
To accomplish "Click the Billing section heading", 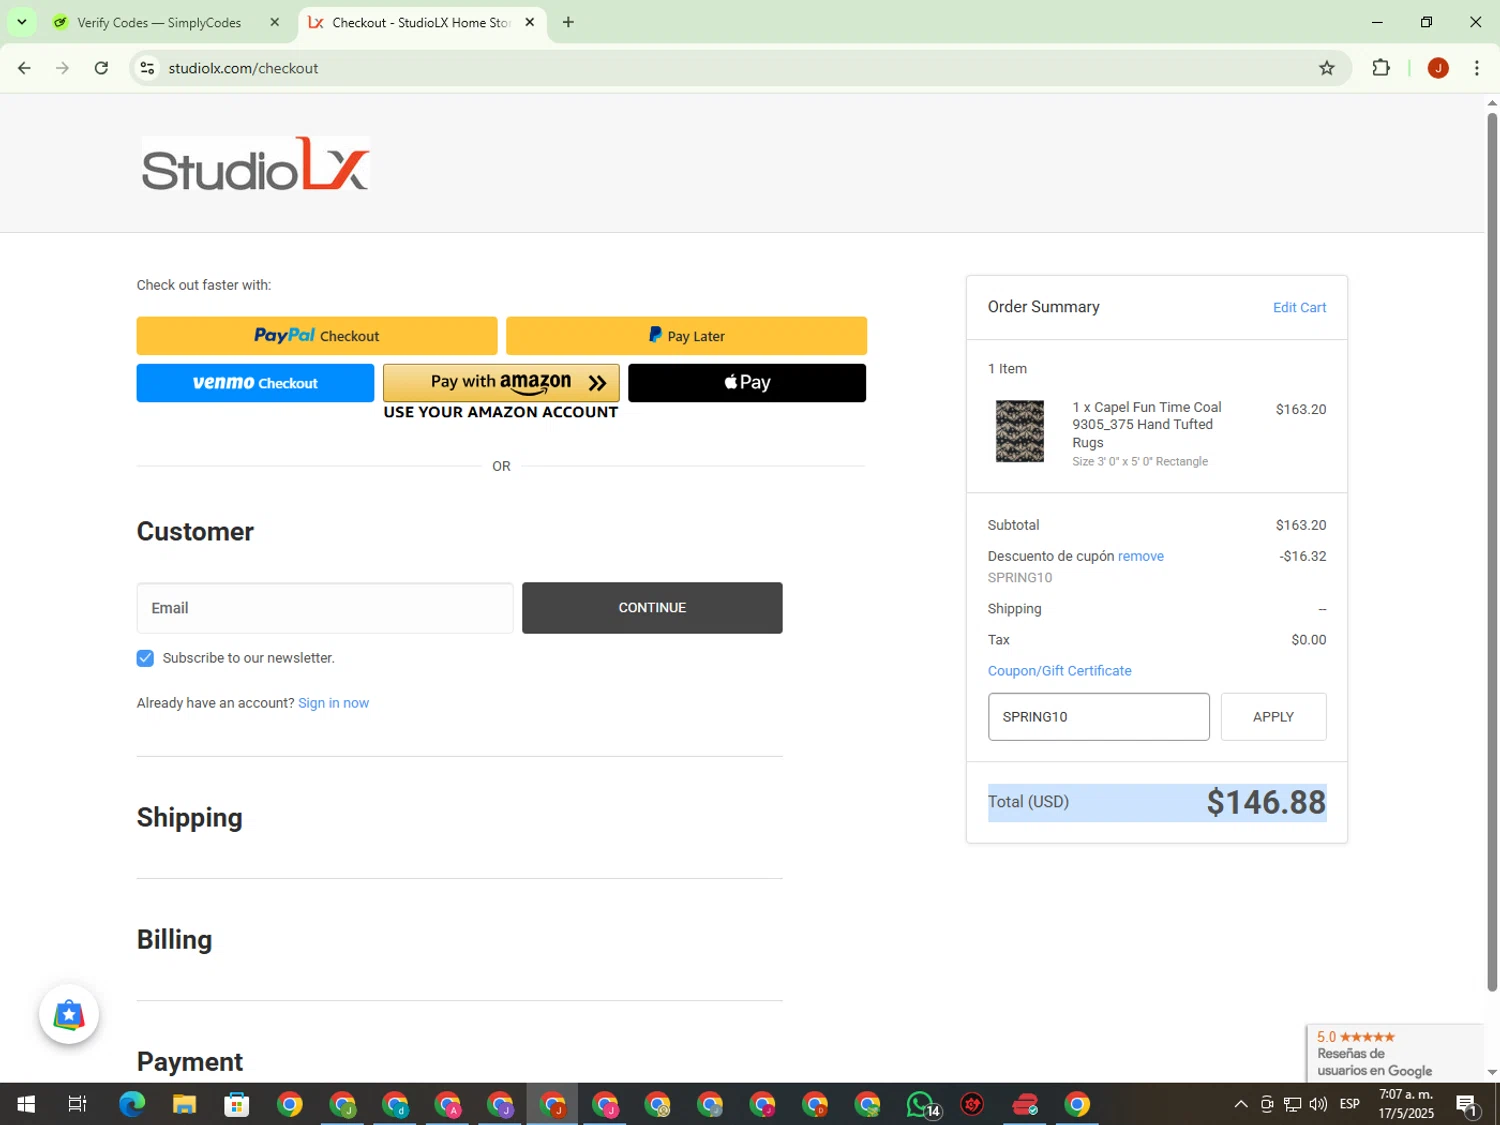I will [x=175, y=940].
